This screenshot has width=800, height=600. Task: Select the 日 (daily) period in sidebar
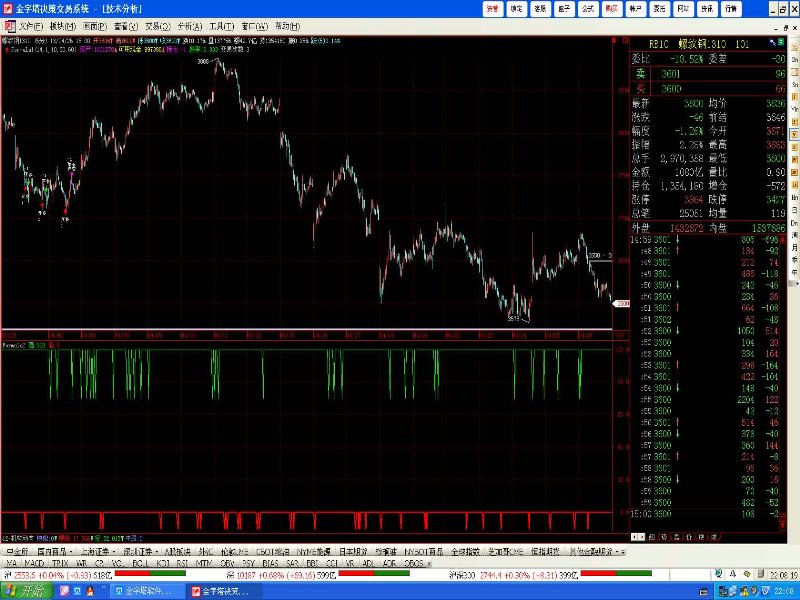[794, 210]
